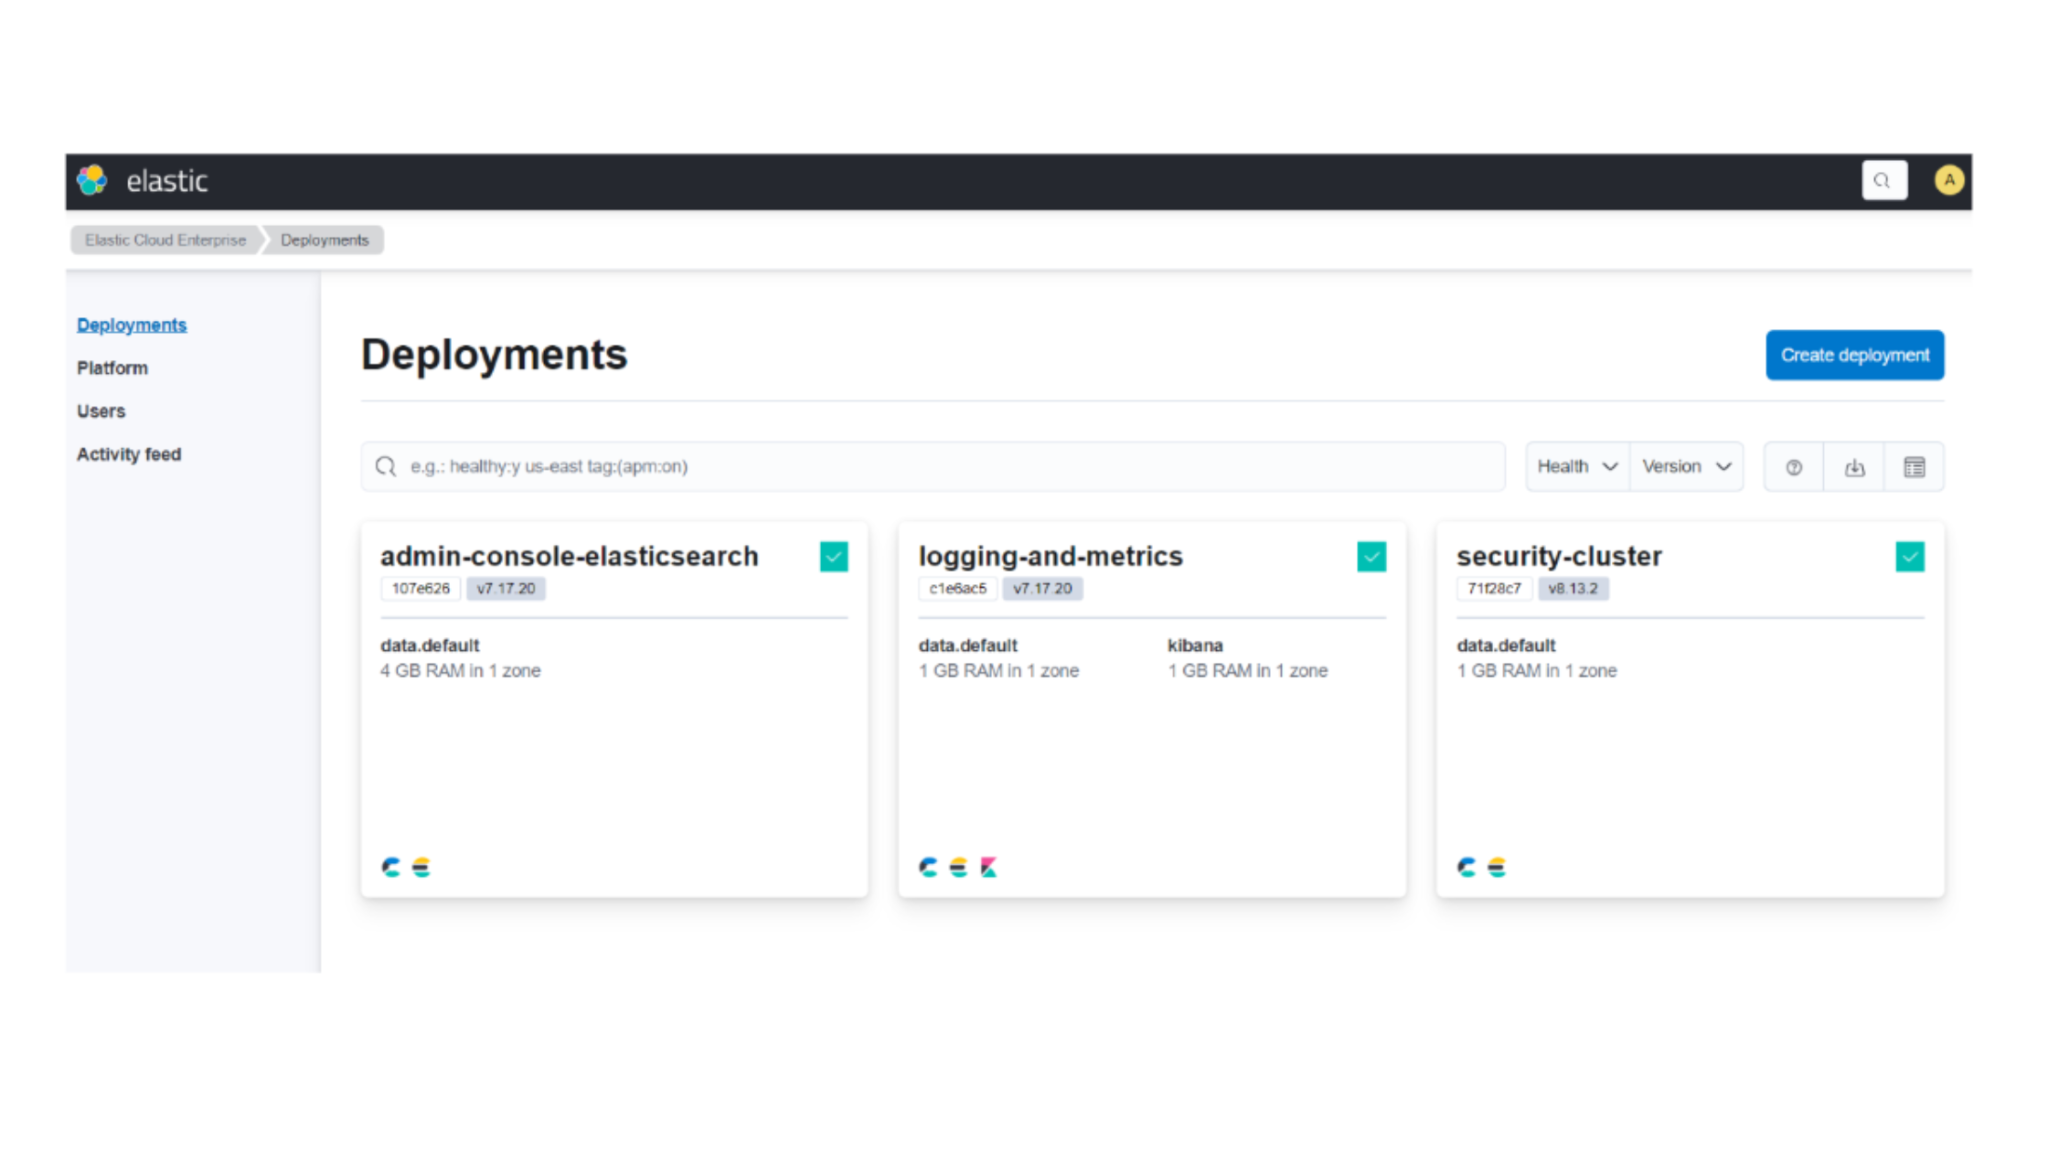Screen dimensions: 2048x1152
Task: Open Platform in the sidebar
Action: (112, 368)
